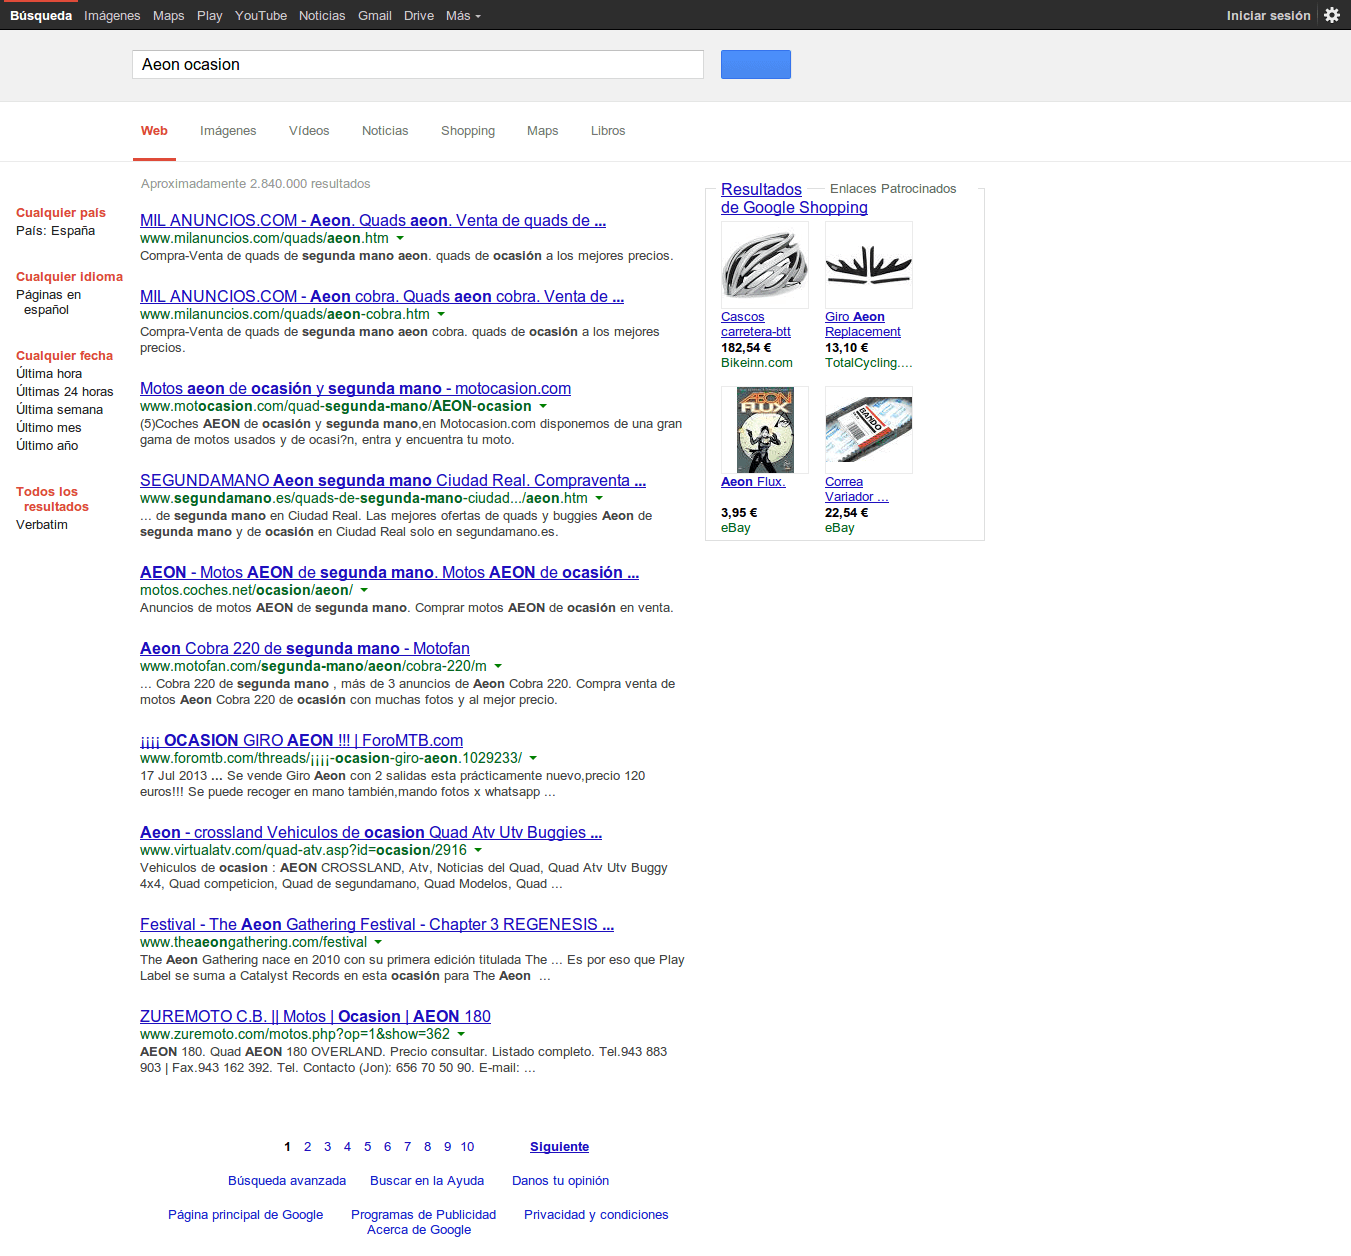Open Aeon Cobra 220 Motofan result
This screenshot has height=1256, width=1351.
305,648
